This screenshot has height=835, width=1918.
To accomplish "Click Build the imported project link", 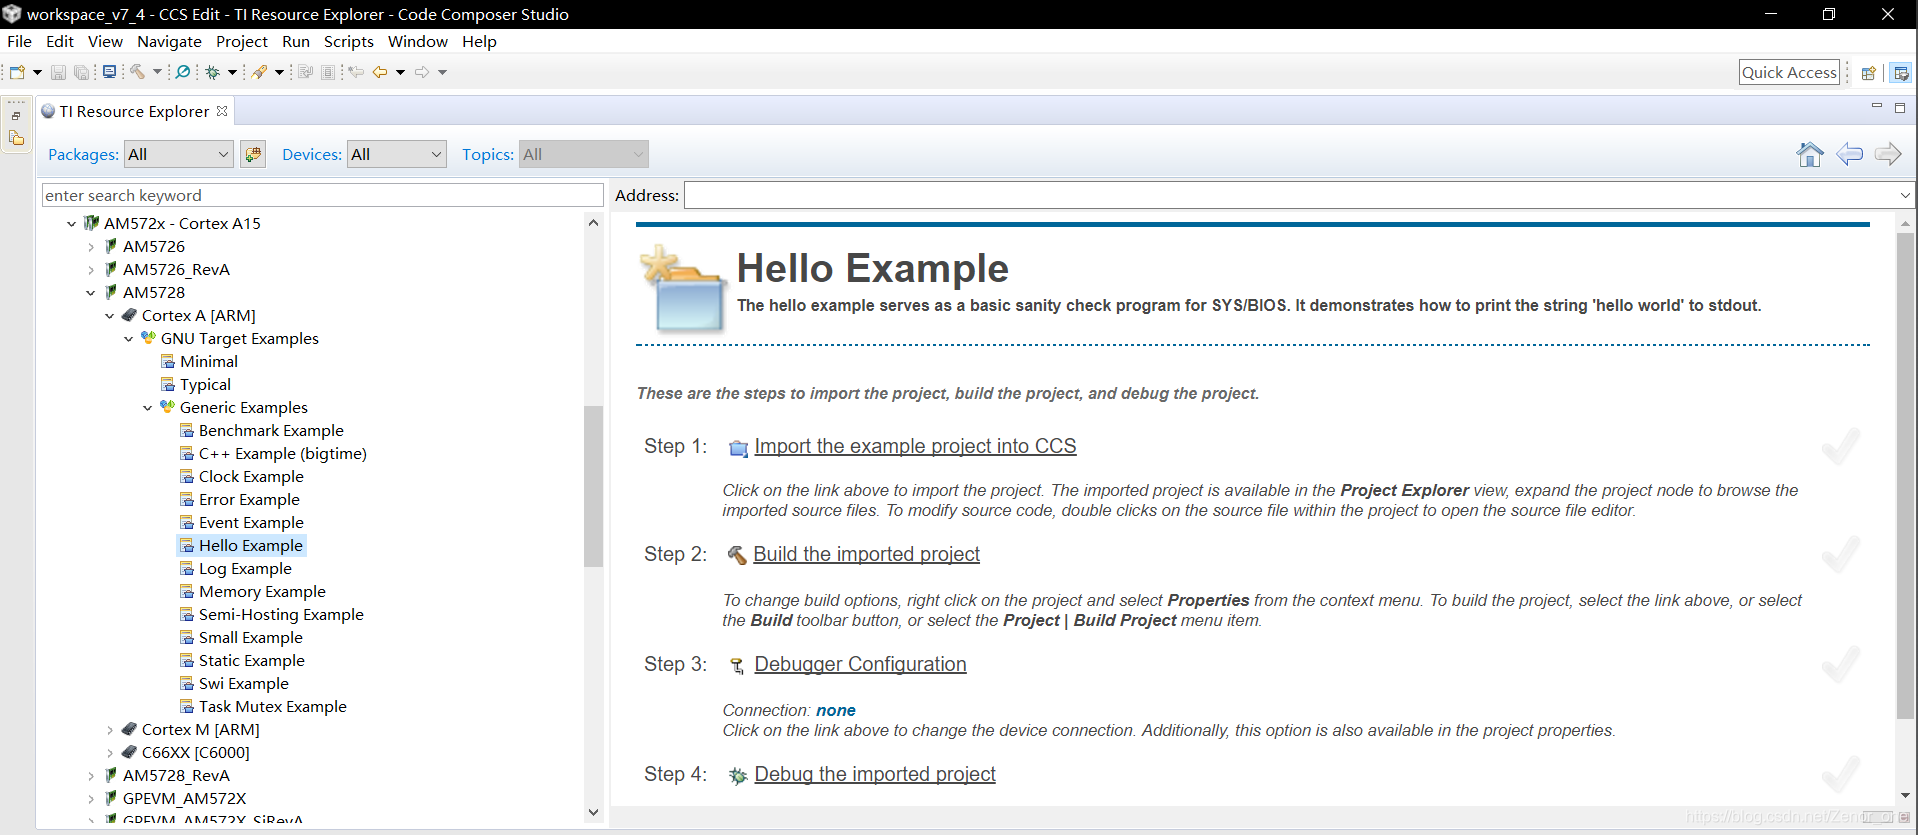I will tap(866, 554).
